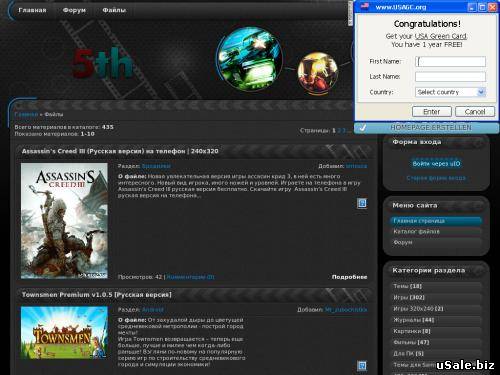The image size is (500, 375).
Task: Open the Select country dropdown
Action: [x=450, y=92]
